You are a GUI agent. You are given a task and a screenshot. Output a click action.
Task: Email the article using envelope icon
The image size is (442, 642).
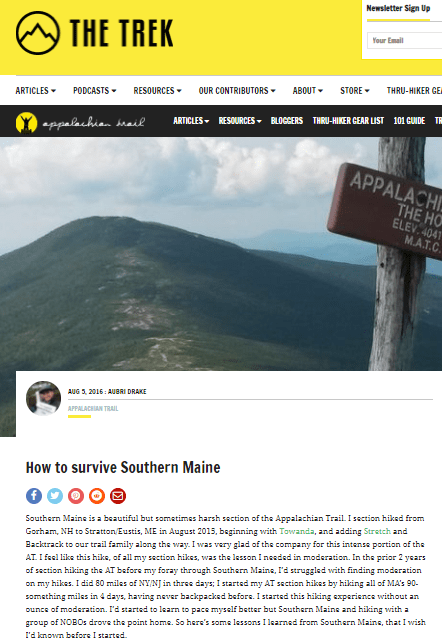118,496
